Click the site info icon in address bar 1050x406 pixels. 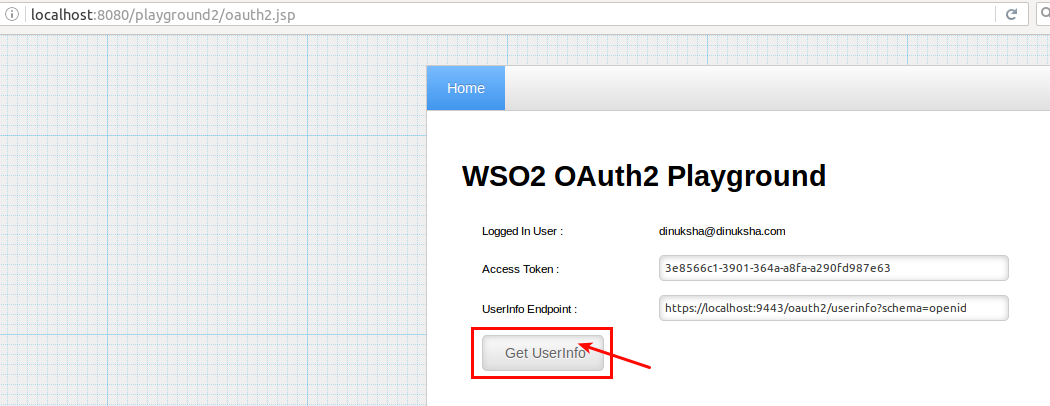[12, 14]
